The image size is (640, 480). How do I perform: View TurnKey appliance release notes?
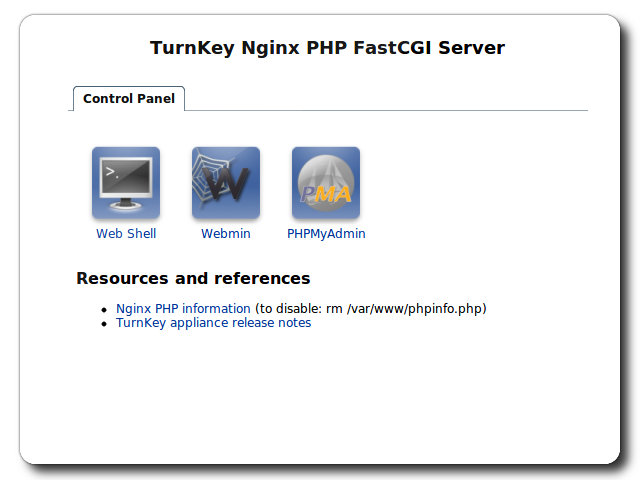click(x=213, y=323)
